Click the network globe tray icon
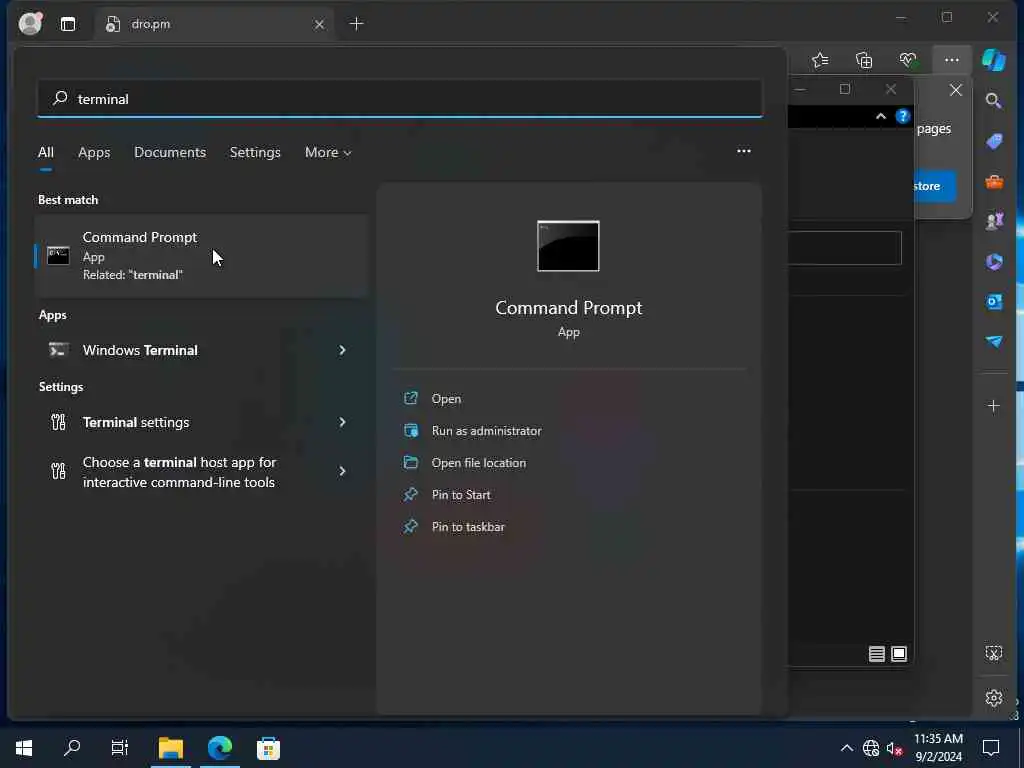The width and height of the screenshot is (1024, 768). (871, 748)
